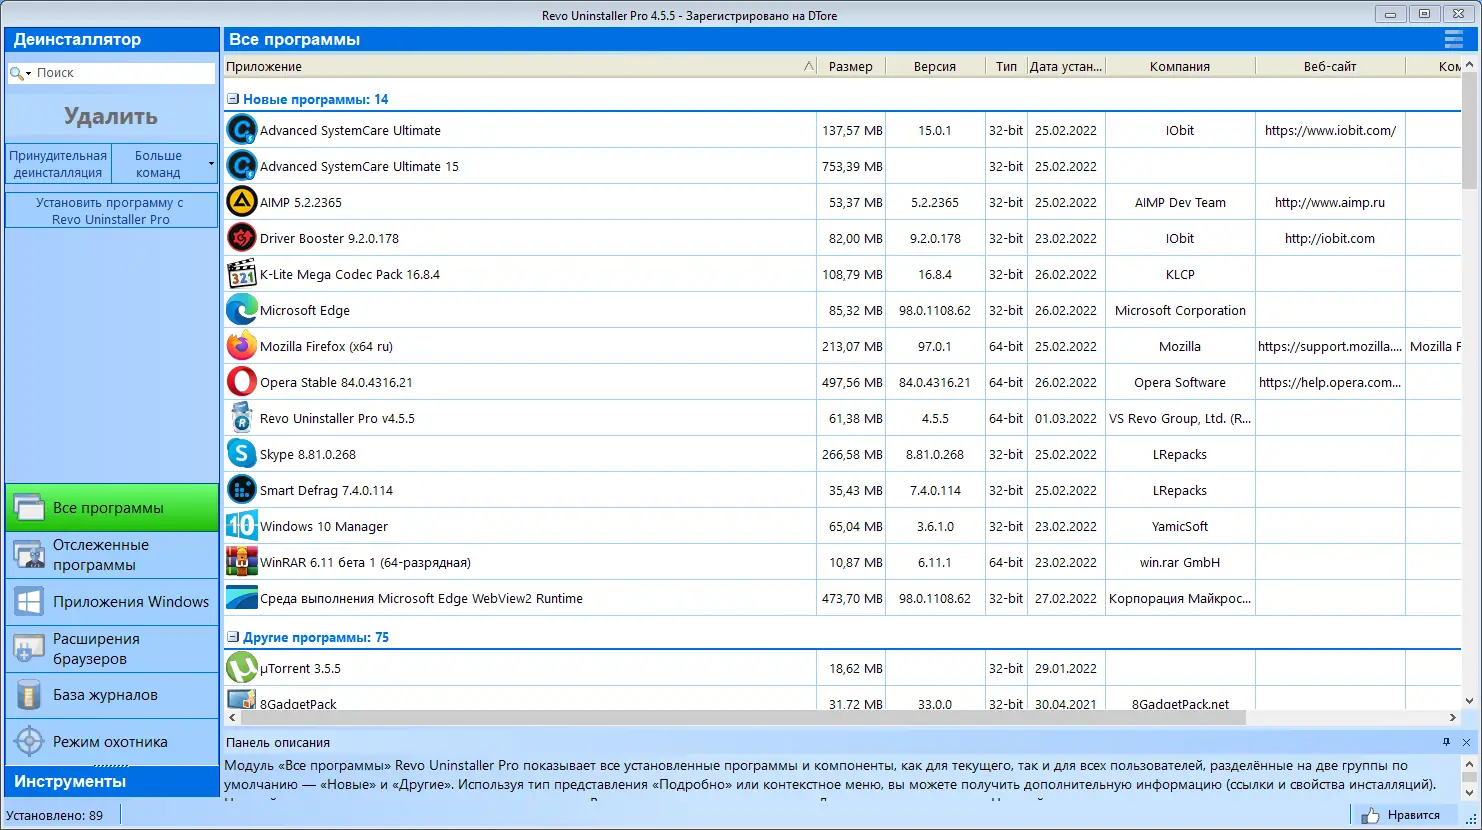Pin the description panel with pushpin icon

pyautogui.click(x=1446, y=742)
